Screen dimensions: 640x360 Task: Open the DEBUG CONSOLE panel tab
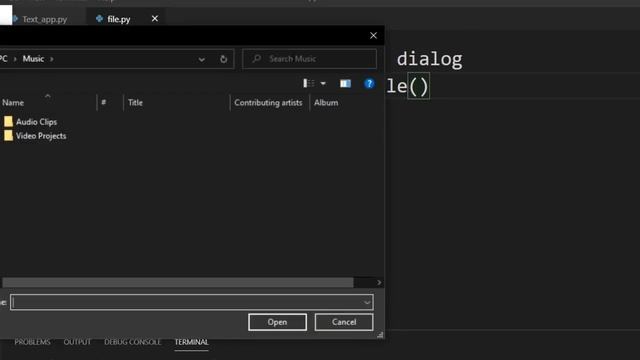133,342
